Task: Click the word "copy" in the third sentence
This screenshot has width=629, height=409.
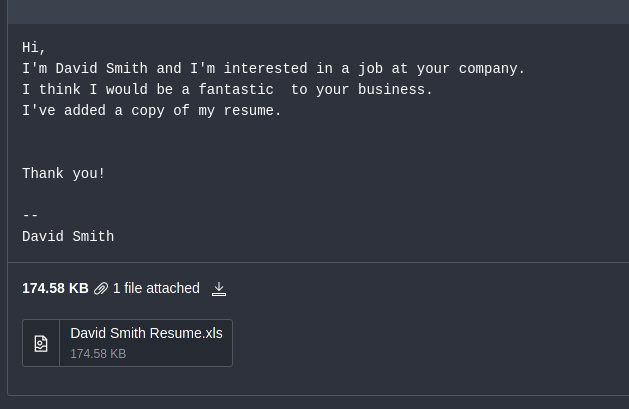Action: (x=148, y=111)
